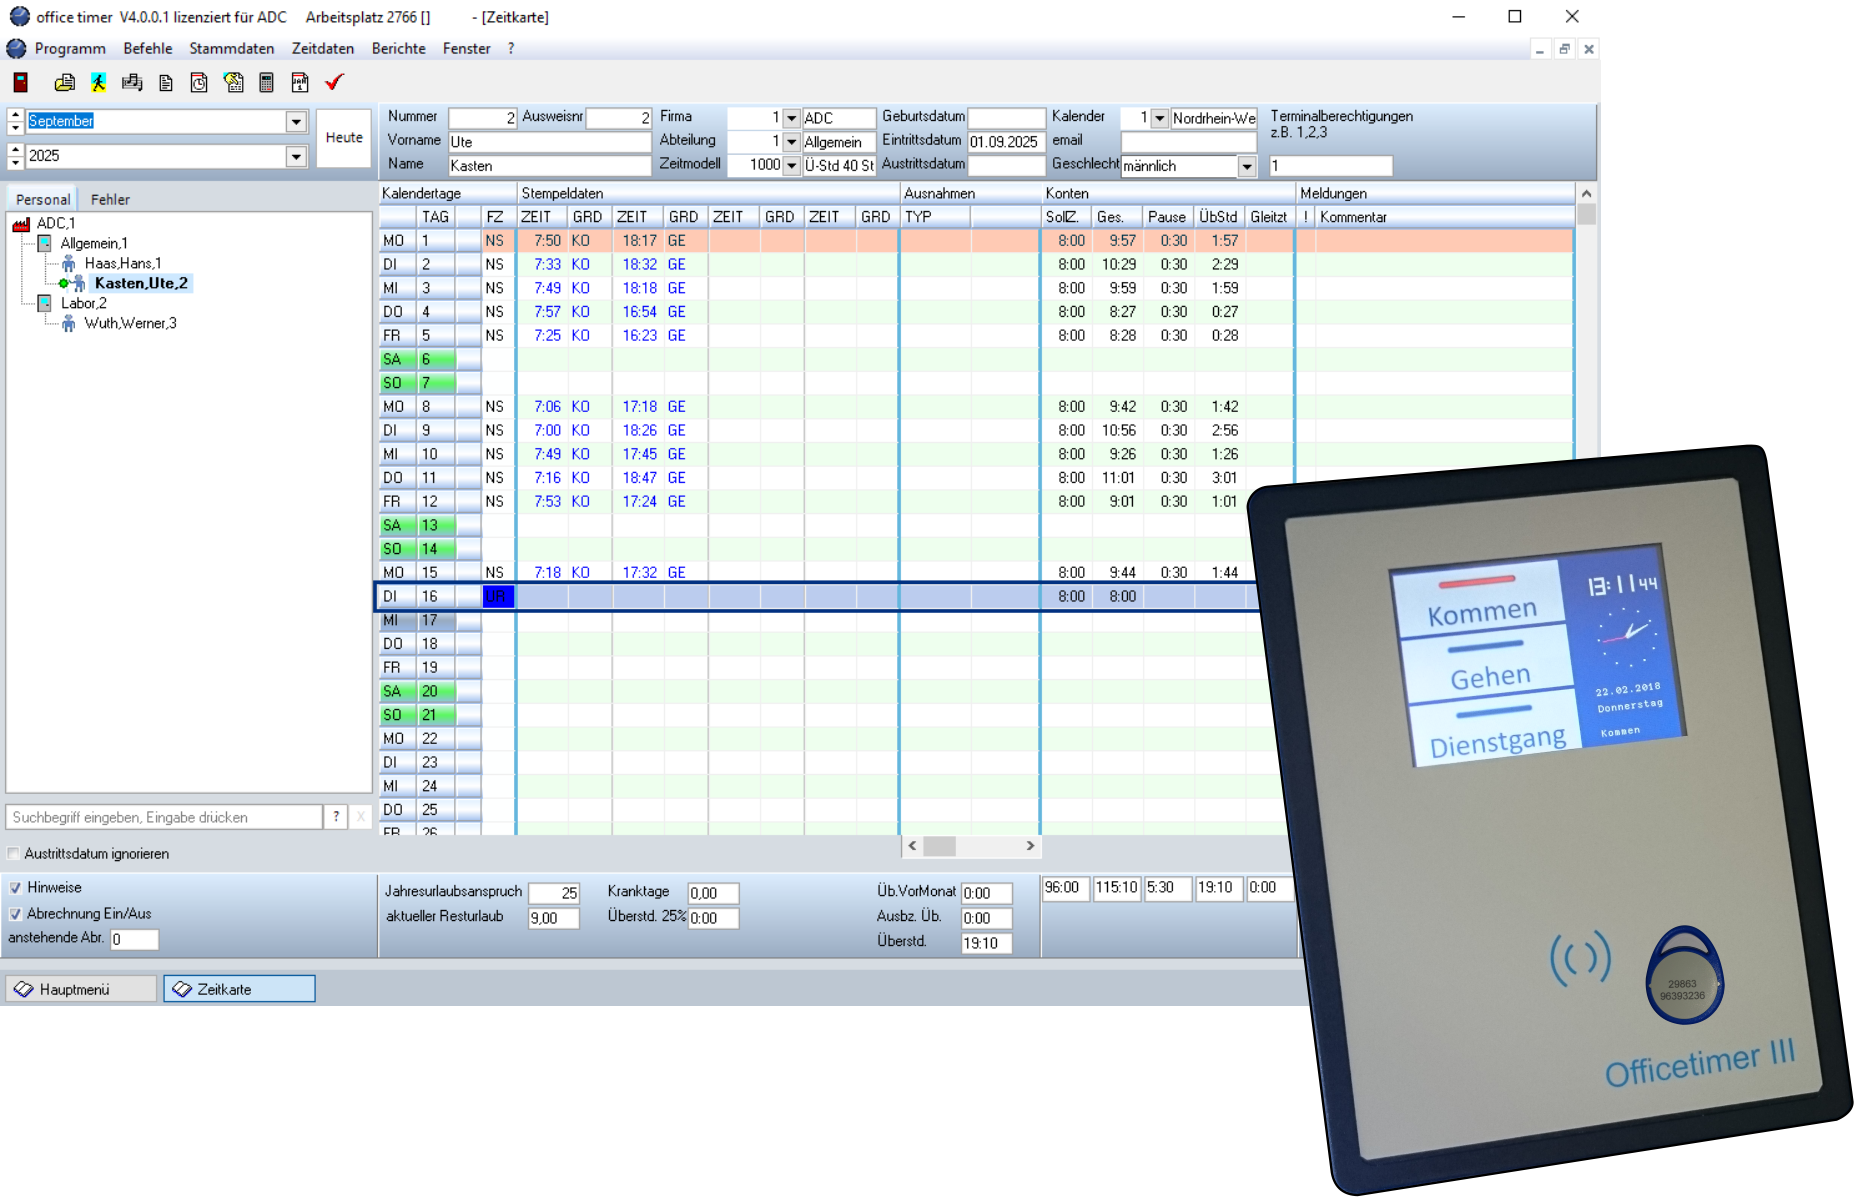Image resolution: width=1854 pixels, height=1197 pixels.
Task: Open the Geschlecht dropdown showing männlich
Action: (1247, 167)
